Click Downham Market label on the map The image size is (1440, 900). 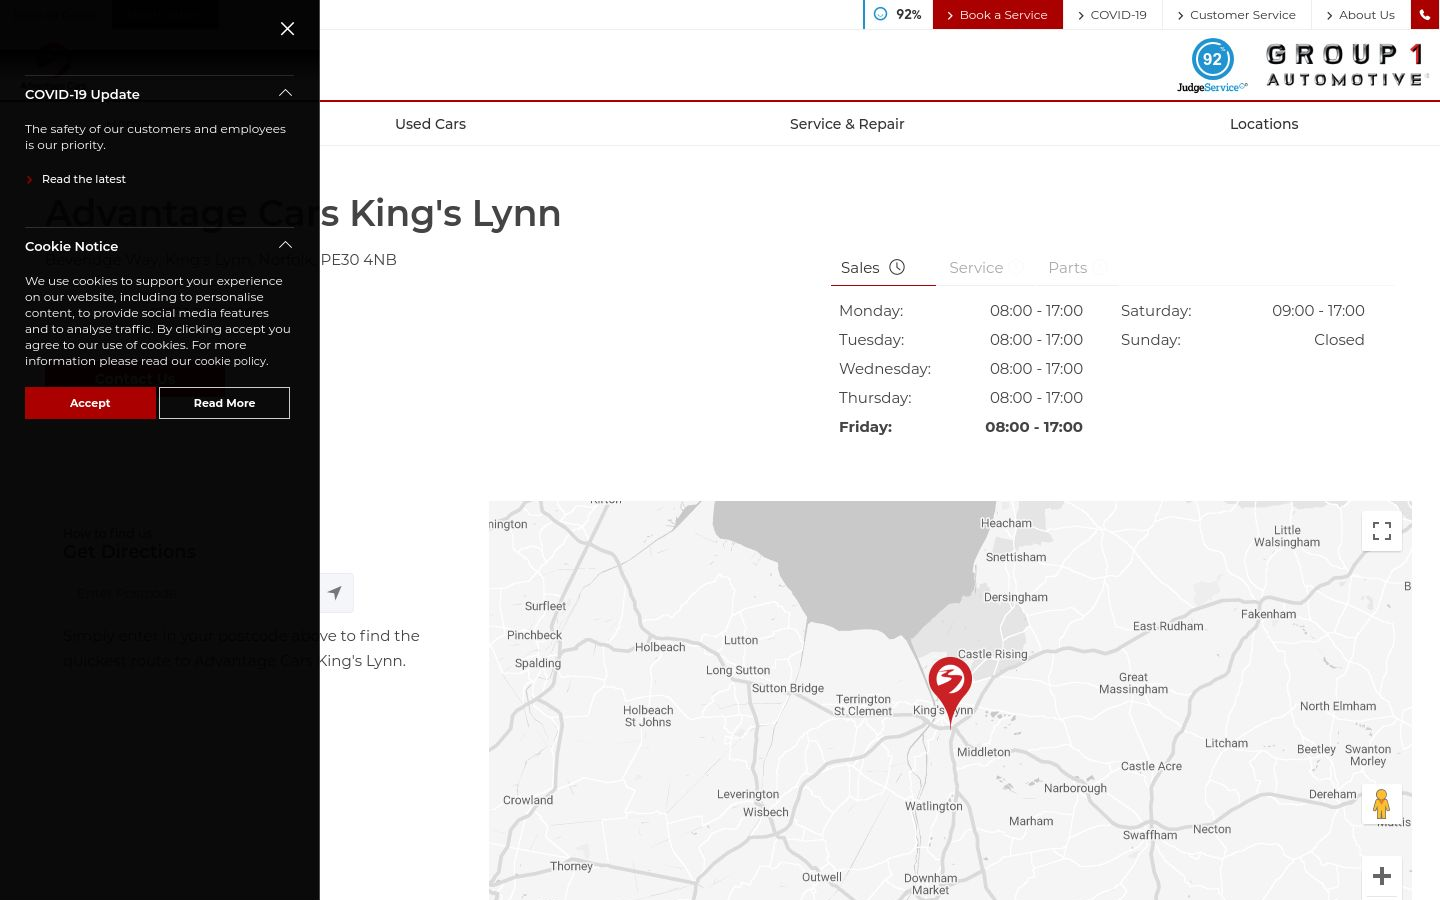(931, 884)
